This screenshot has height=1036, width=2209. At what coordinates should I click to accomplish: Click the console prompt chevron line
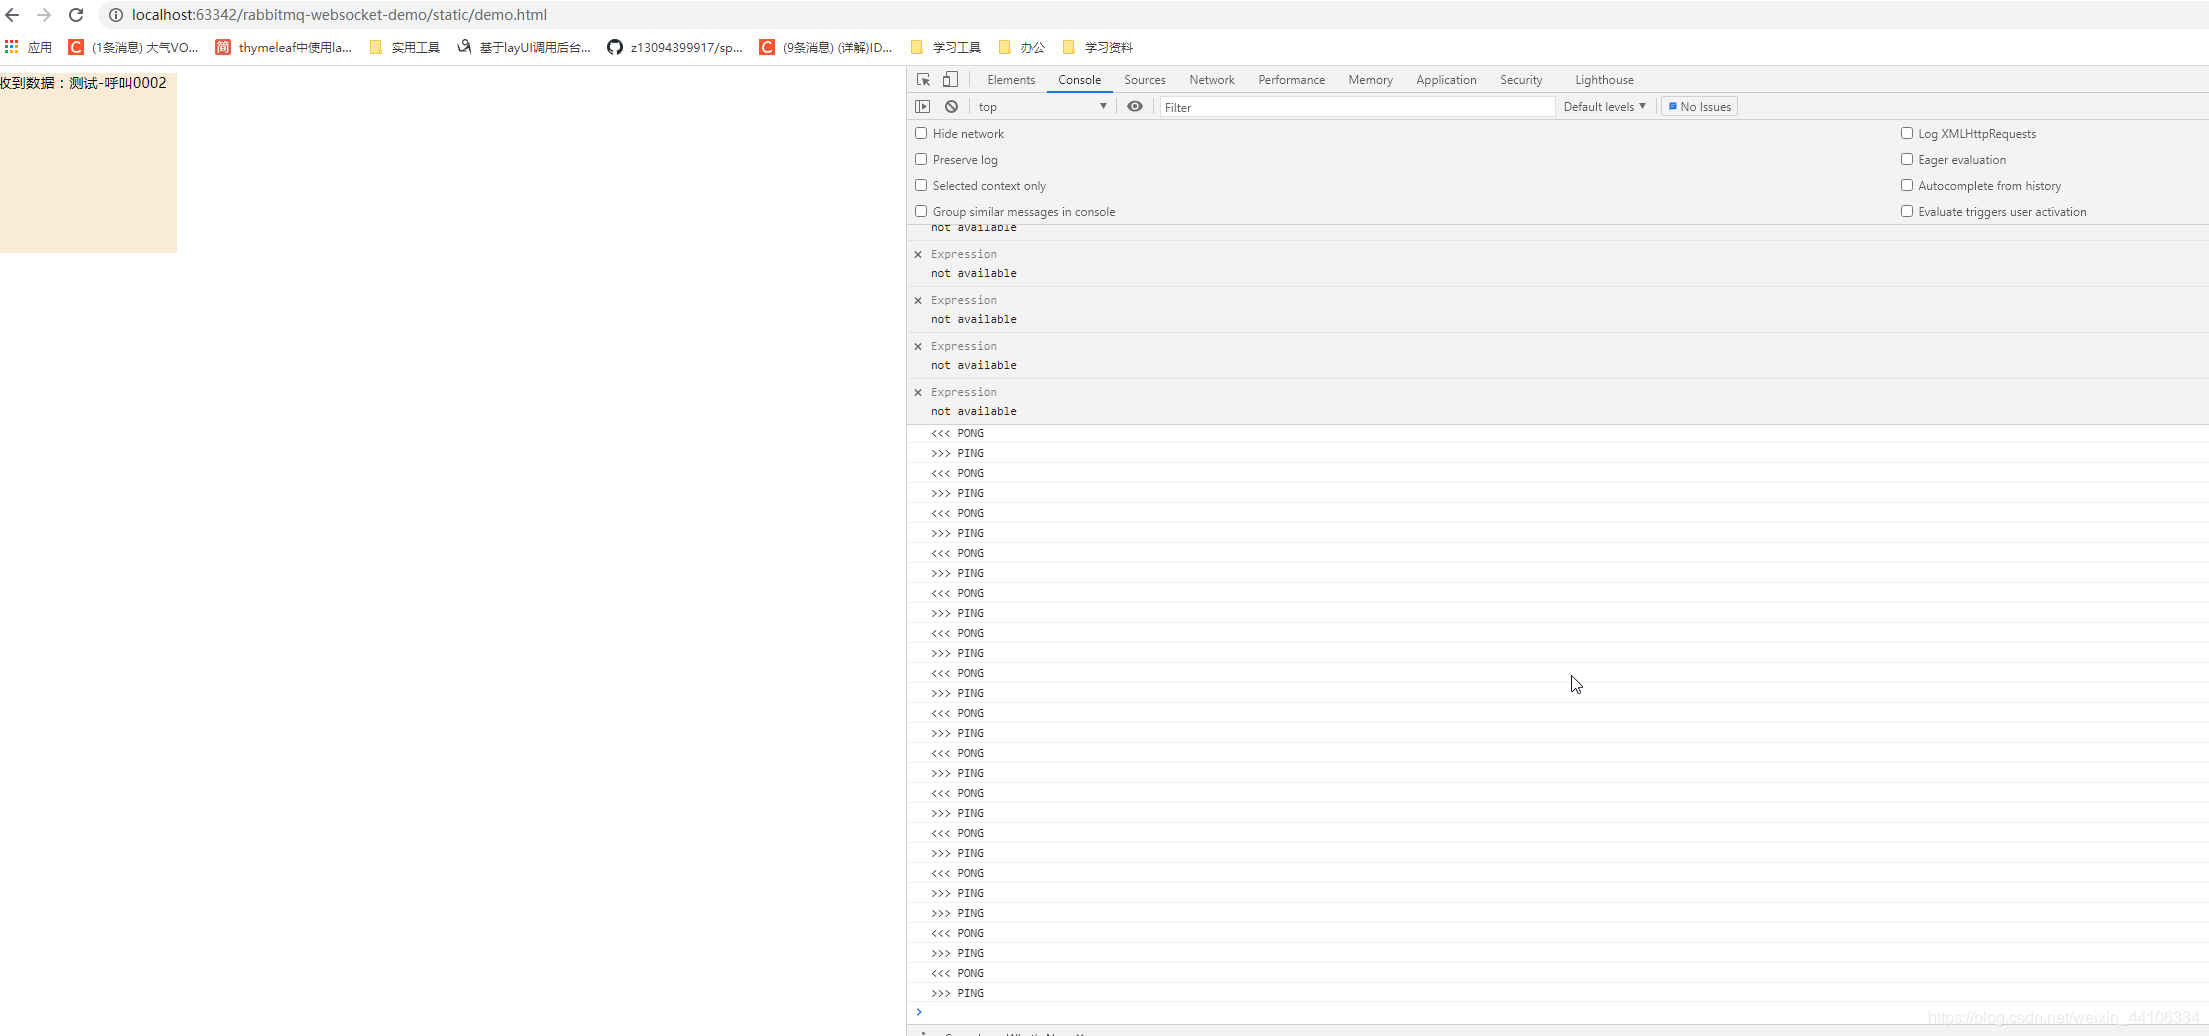pos(1557,1012)
